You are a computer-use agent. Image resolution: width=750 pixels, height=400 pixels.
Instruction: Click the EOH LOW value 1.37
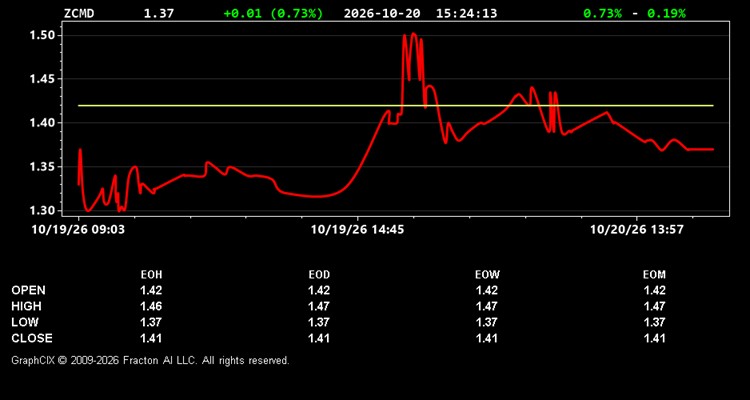151,322
